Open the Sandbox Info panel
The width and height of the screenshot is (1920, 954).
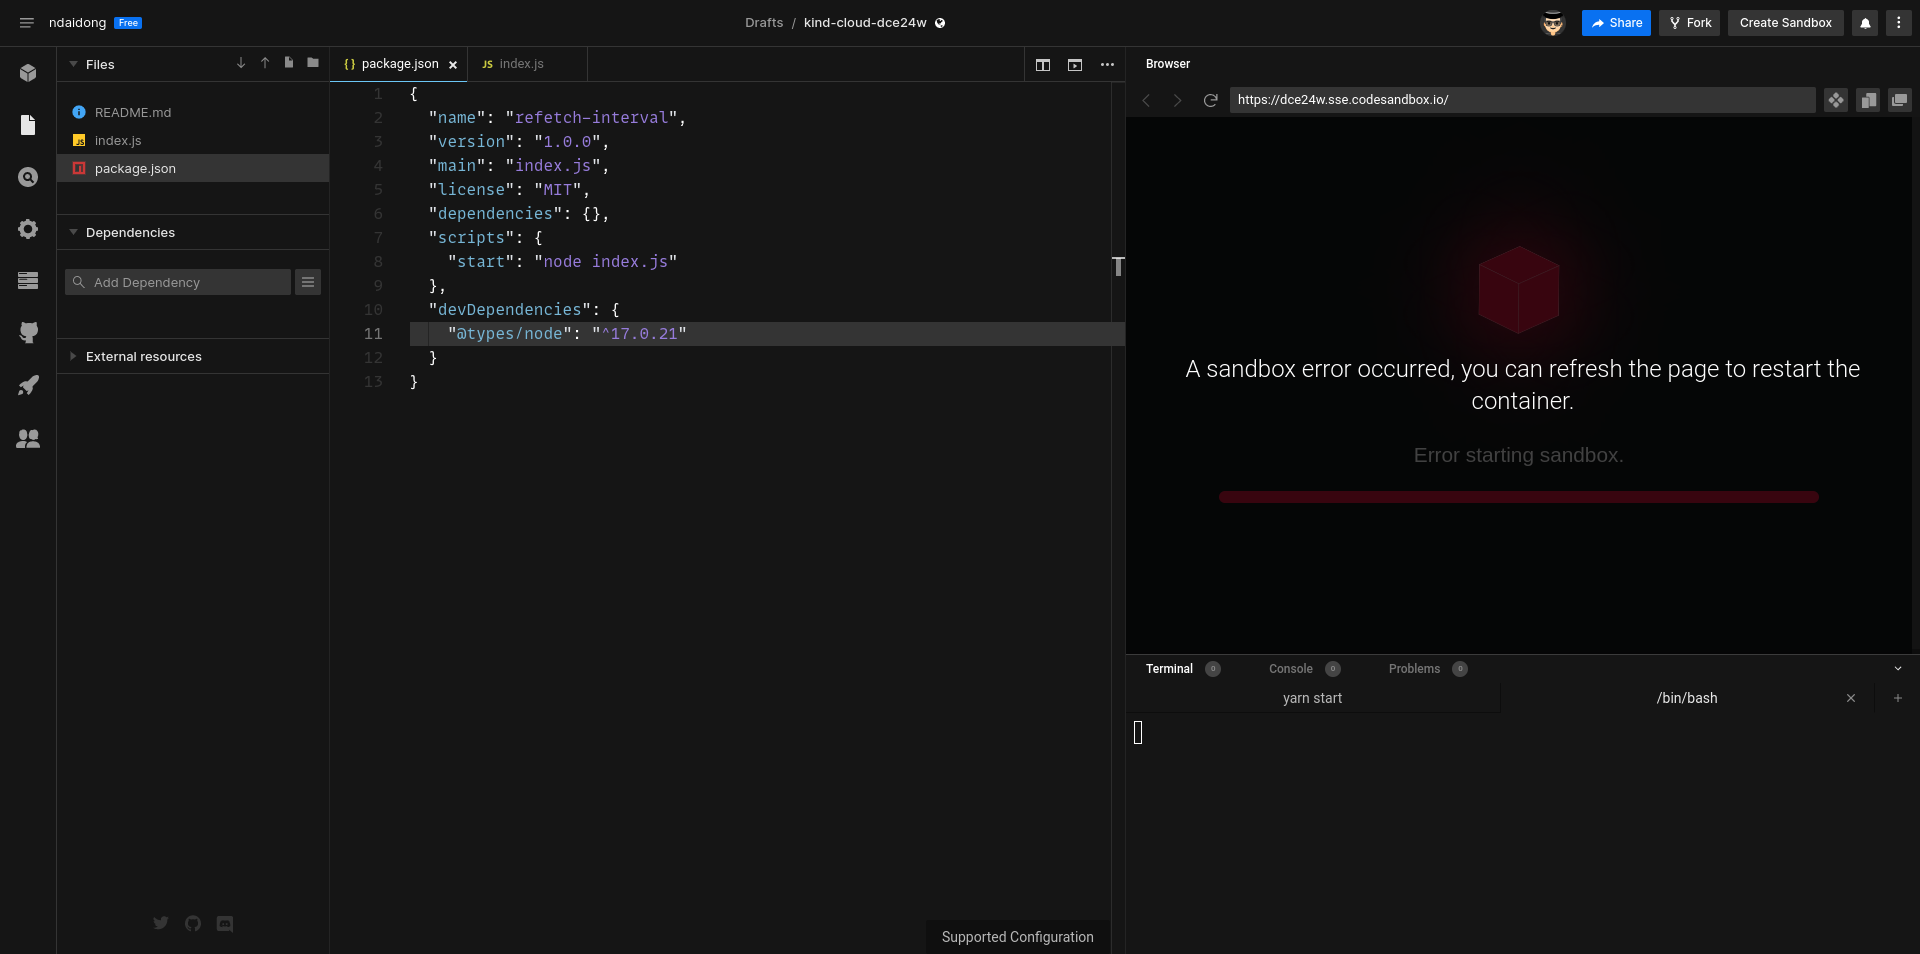pos(28,72)
